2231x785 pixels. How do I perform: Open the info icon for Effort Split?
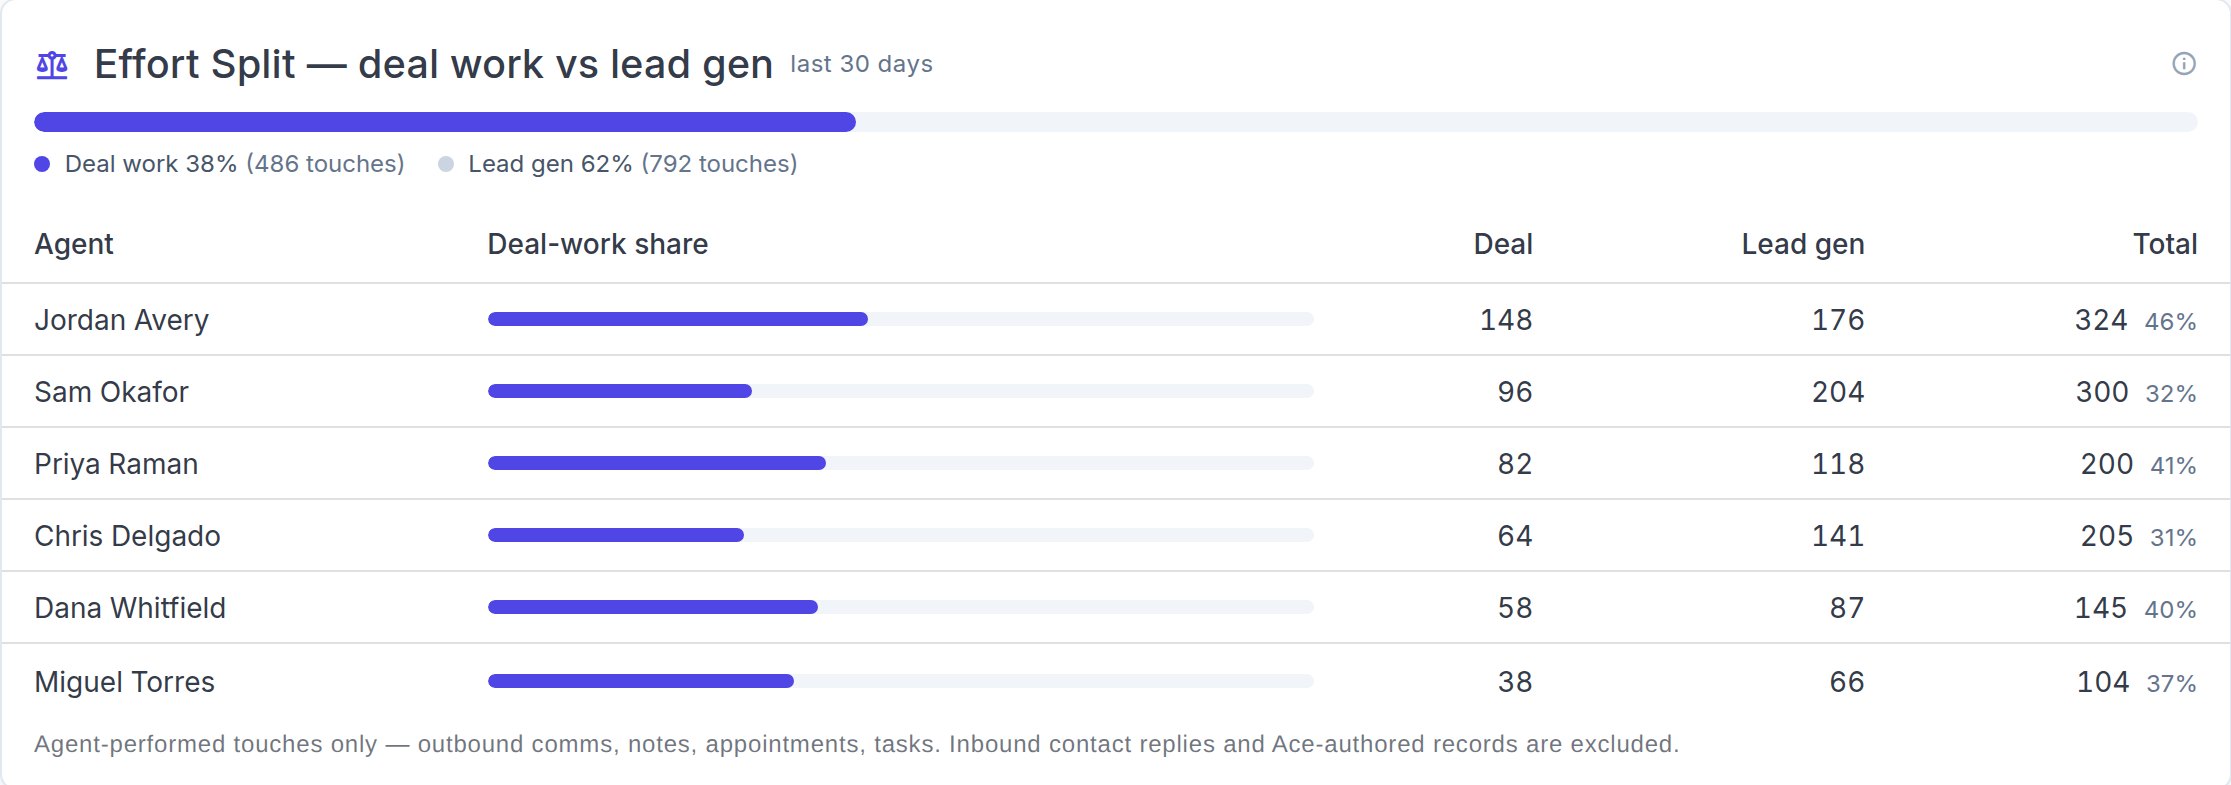(x=2184, y=64)
